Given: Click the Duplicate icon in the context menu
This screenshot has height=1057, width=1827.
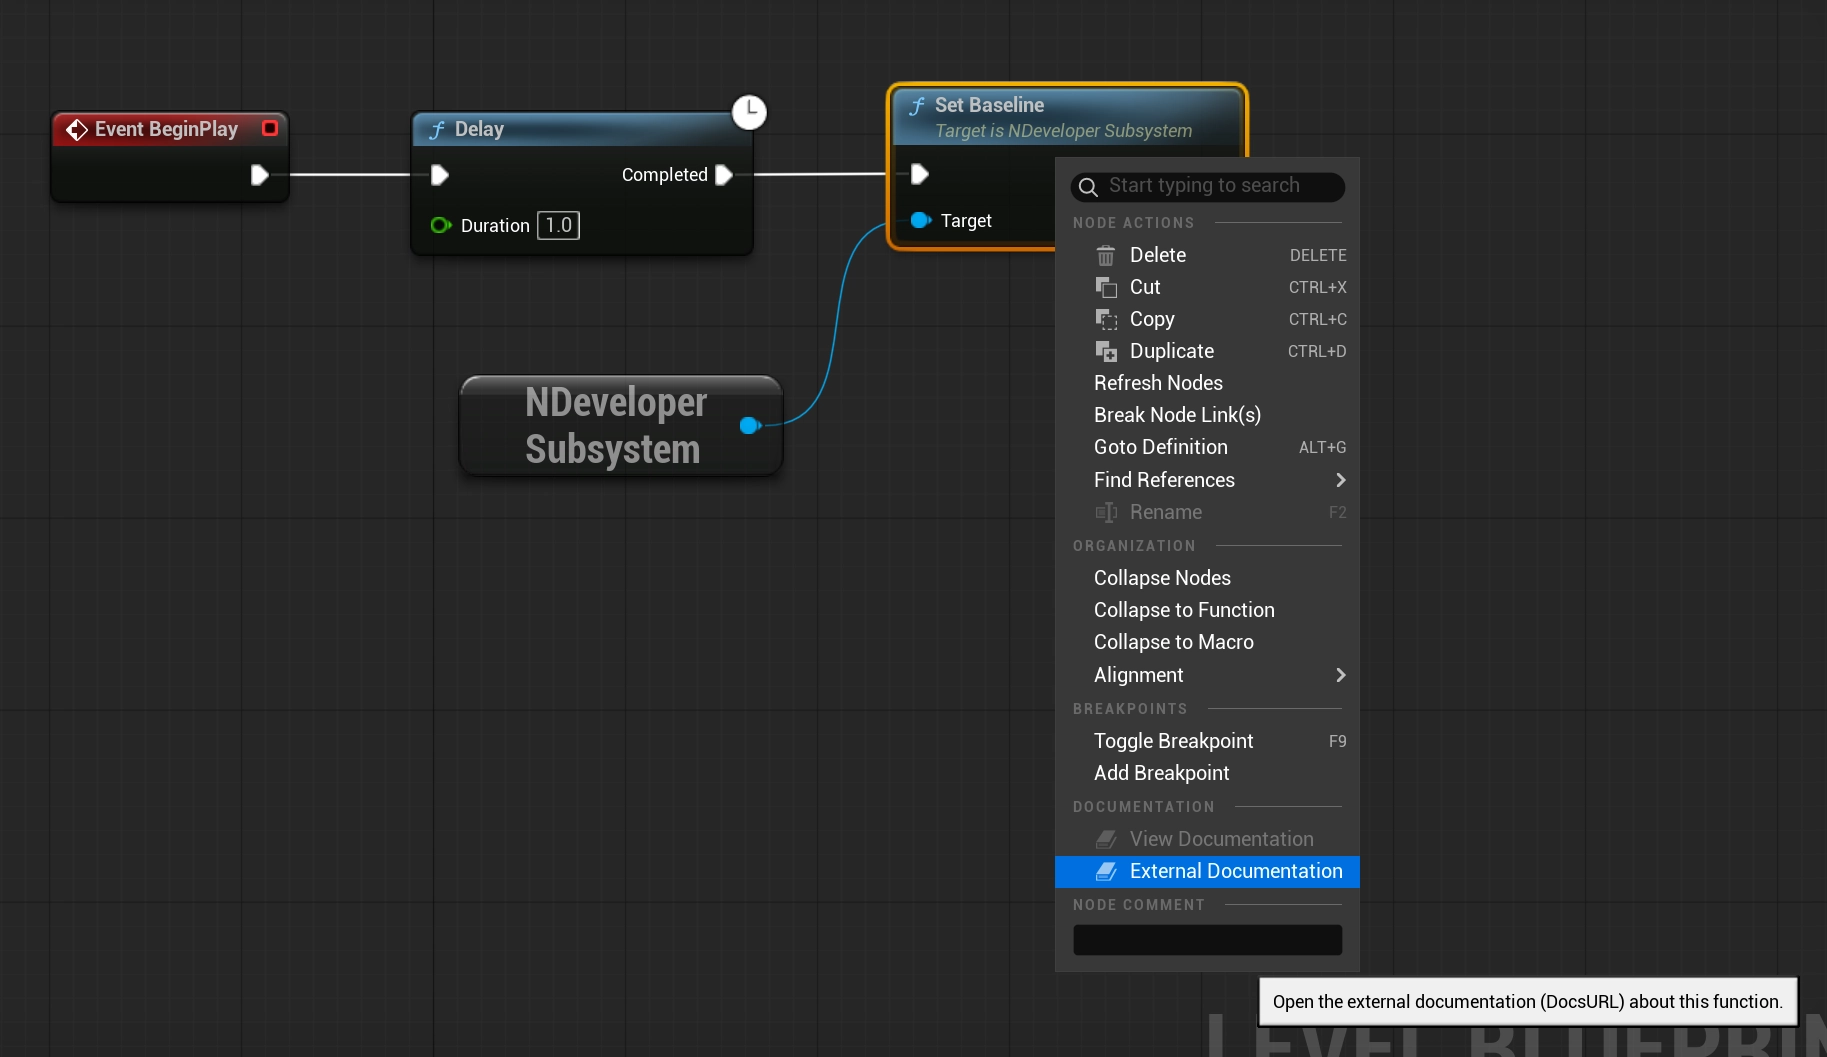Looking at the screenshot, I should (x=1106, y=351).
